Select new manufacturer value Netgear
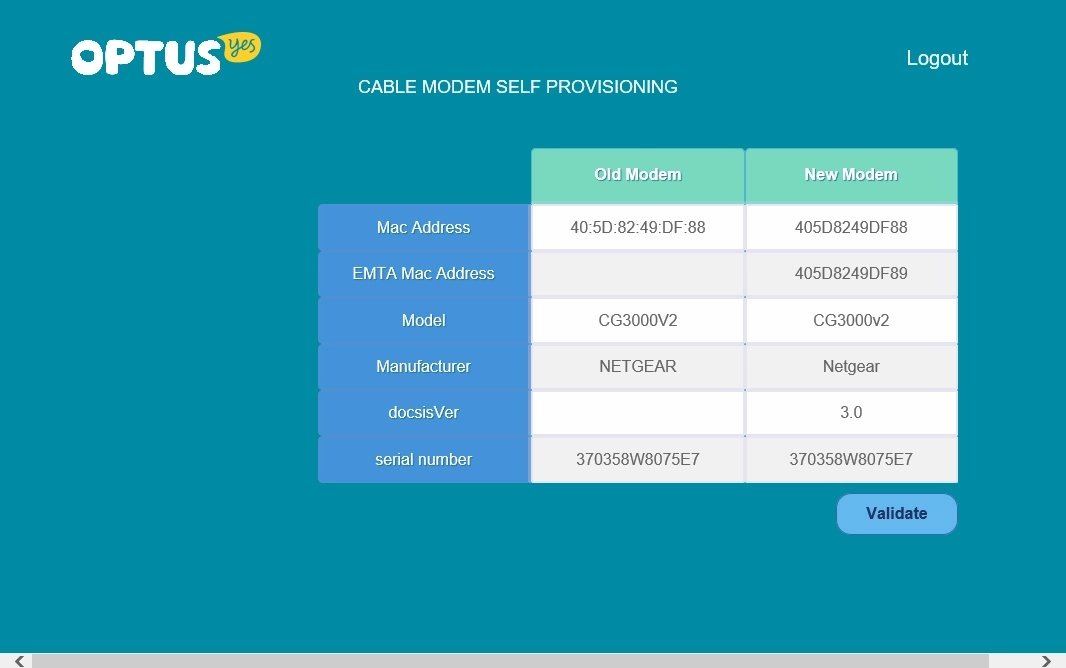Viewport: 1066px width, 668px height. click(851, 366)
